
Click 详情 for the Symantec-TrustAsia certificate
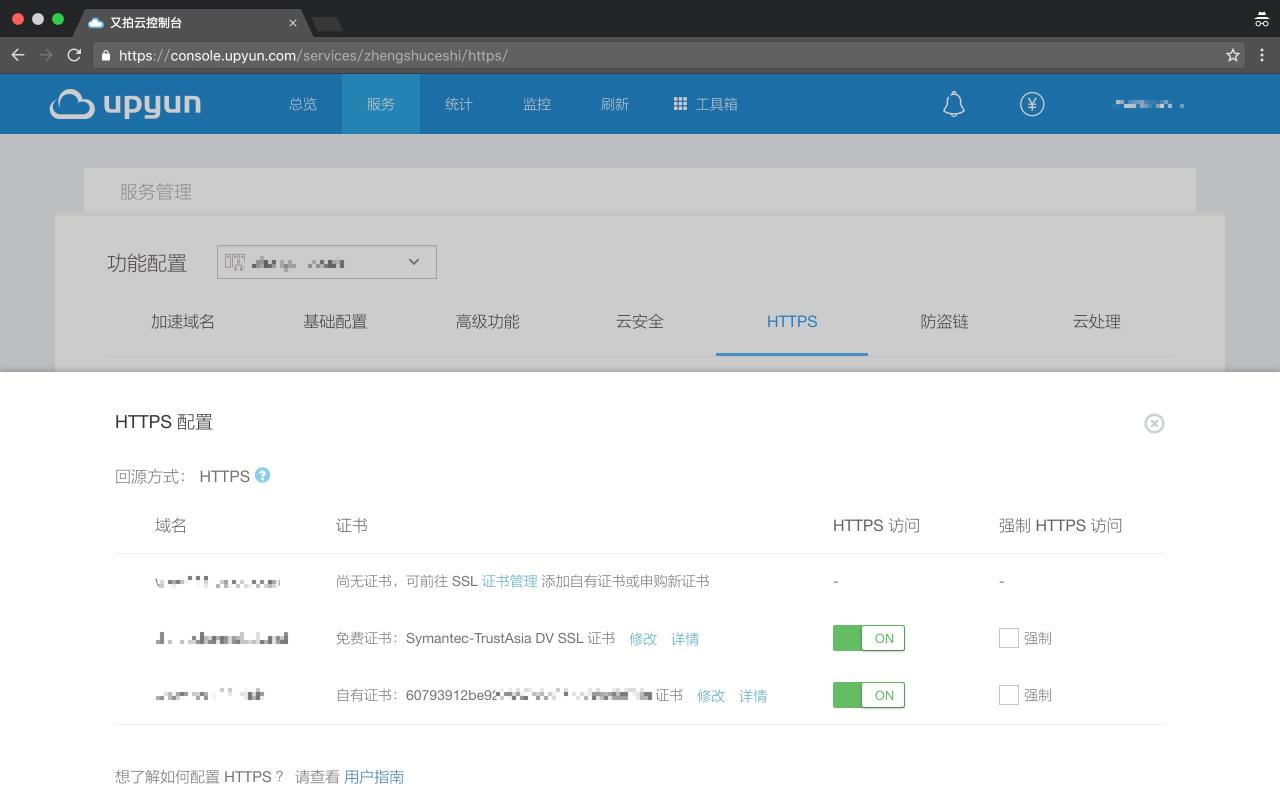685,639
